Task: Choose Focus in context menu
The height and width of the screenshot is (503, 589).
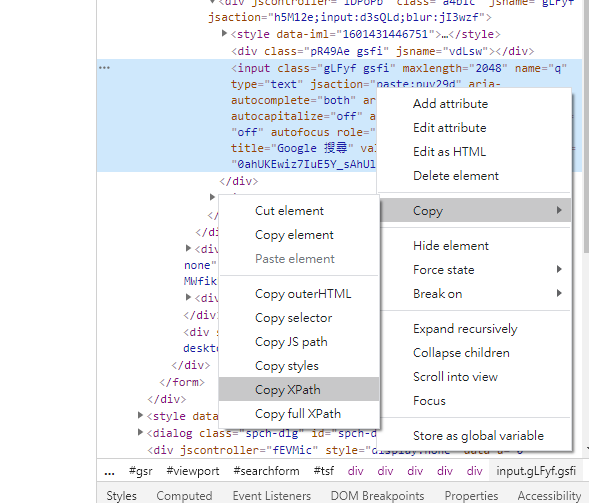Action: 474,401
